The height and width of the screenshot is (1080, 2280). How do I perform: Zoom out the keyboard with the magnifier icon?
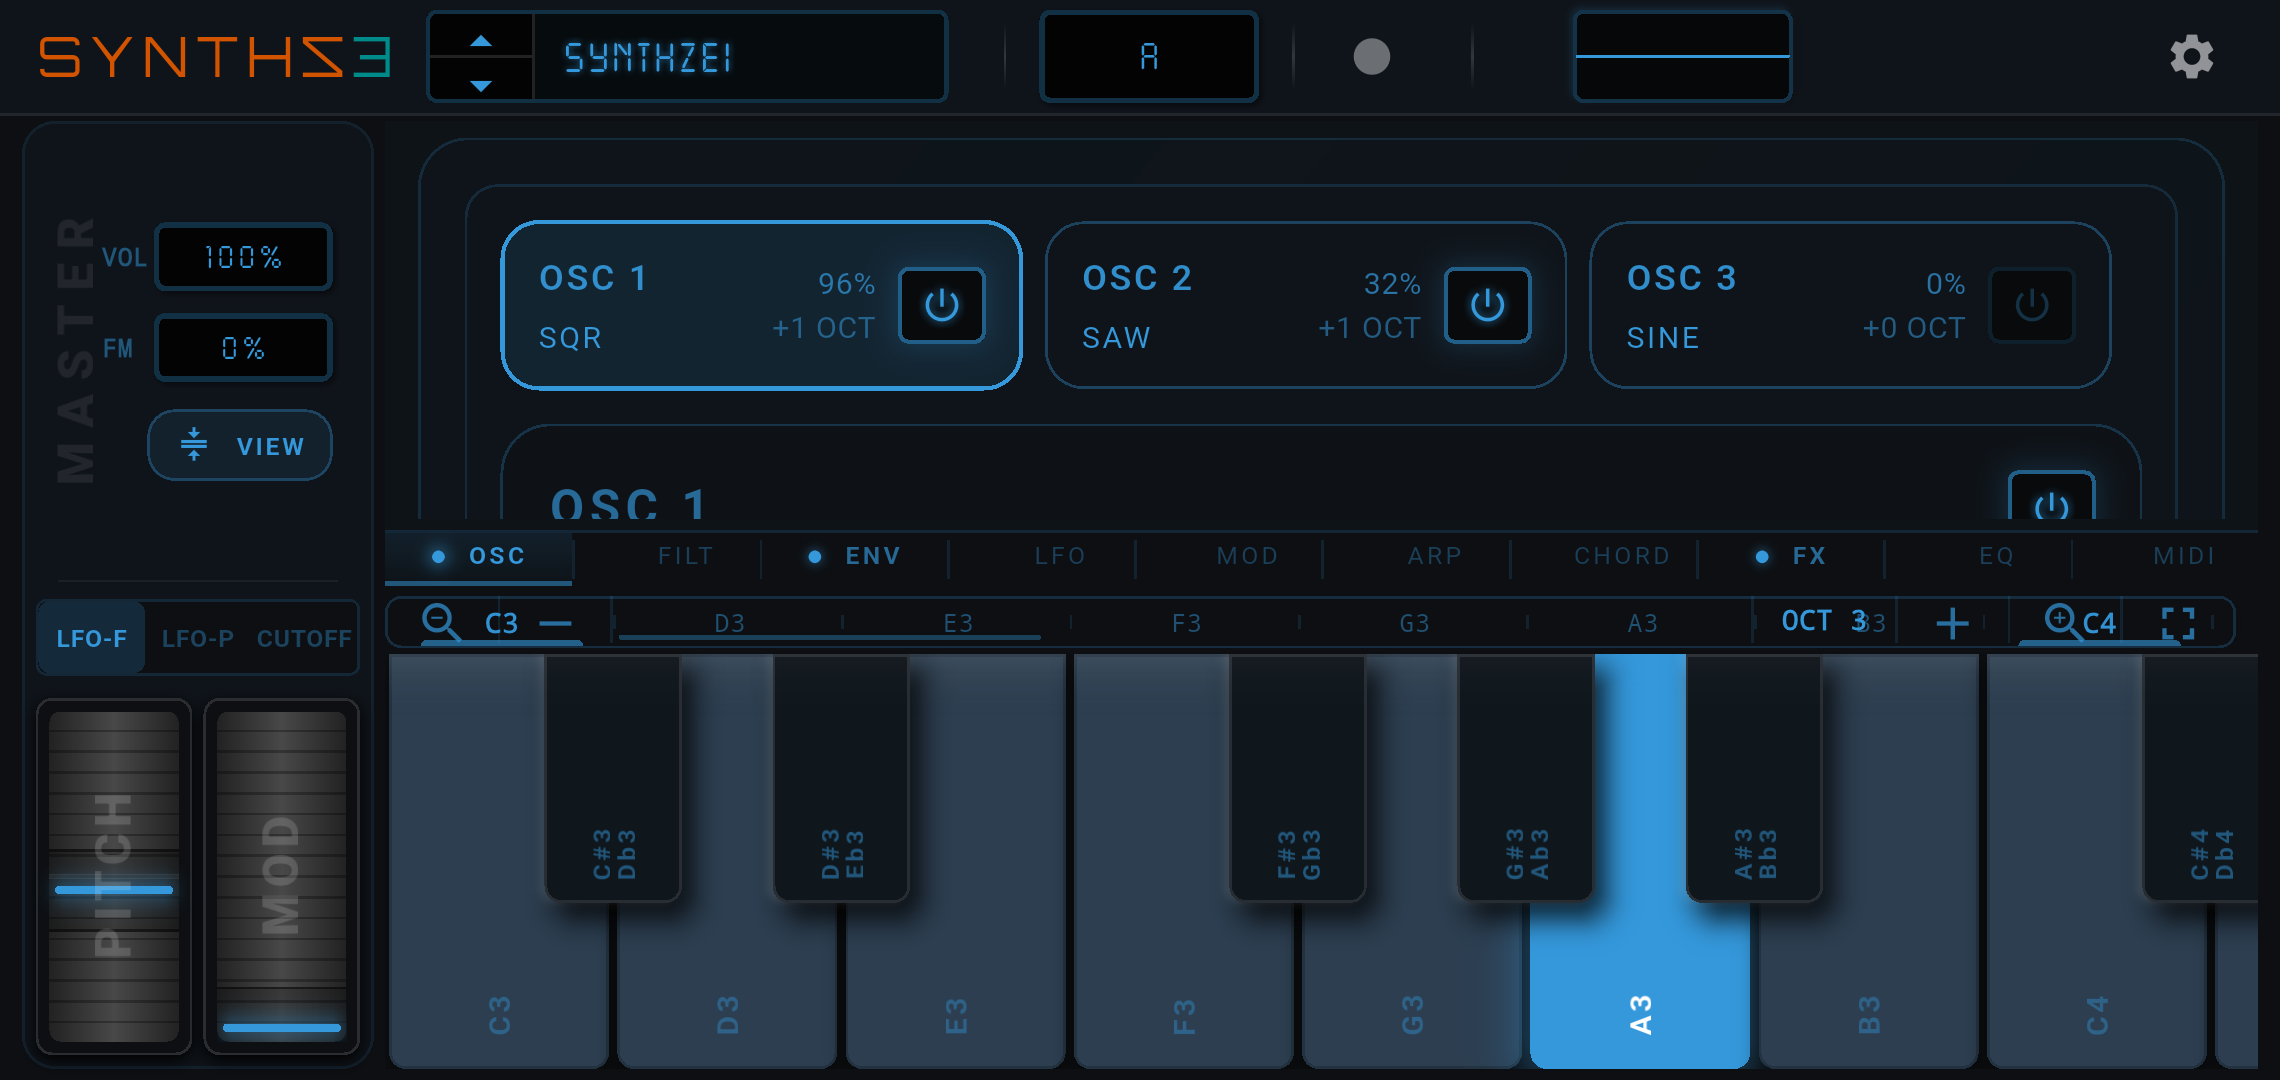pos(437,621)
